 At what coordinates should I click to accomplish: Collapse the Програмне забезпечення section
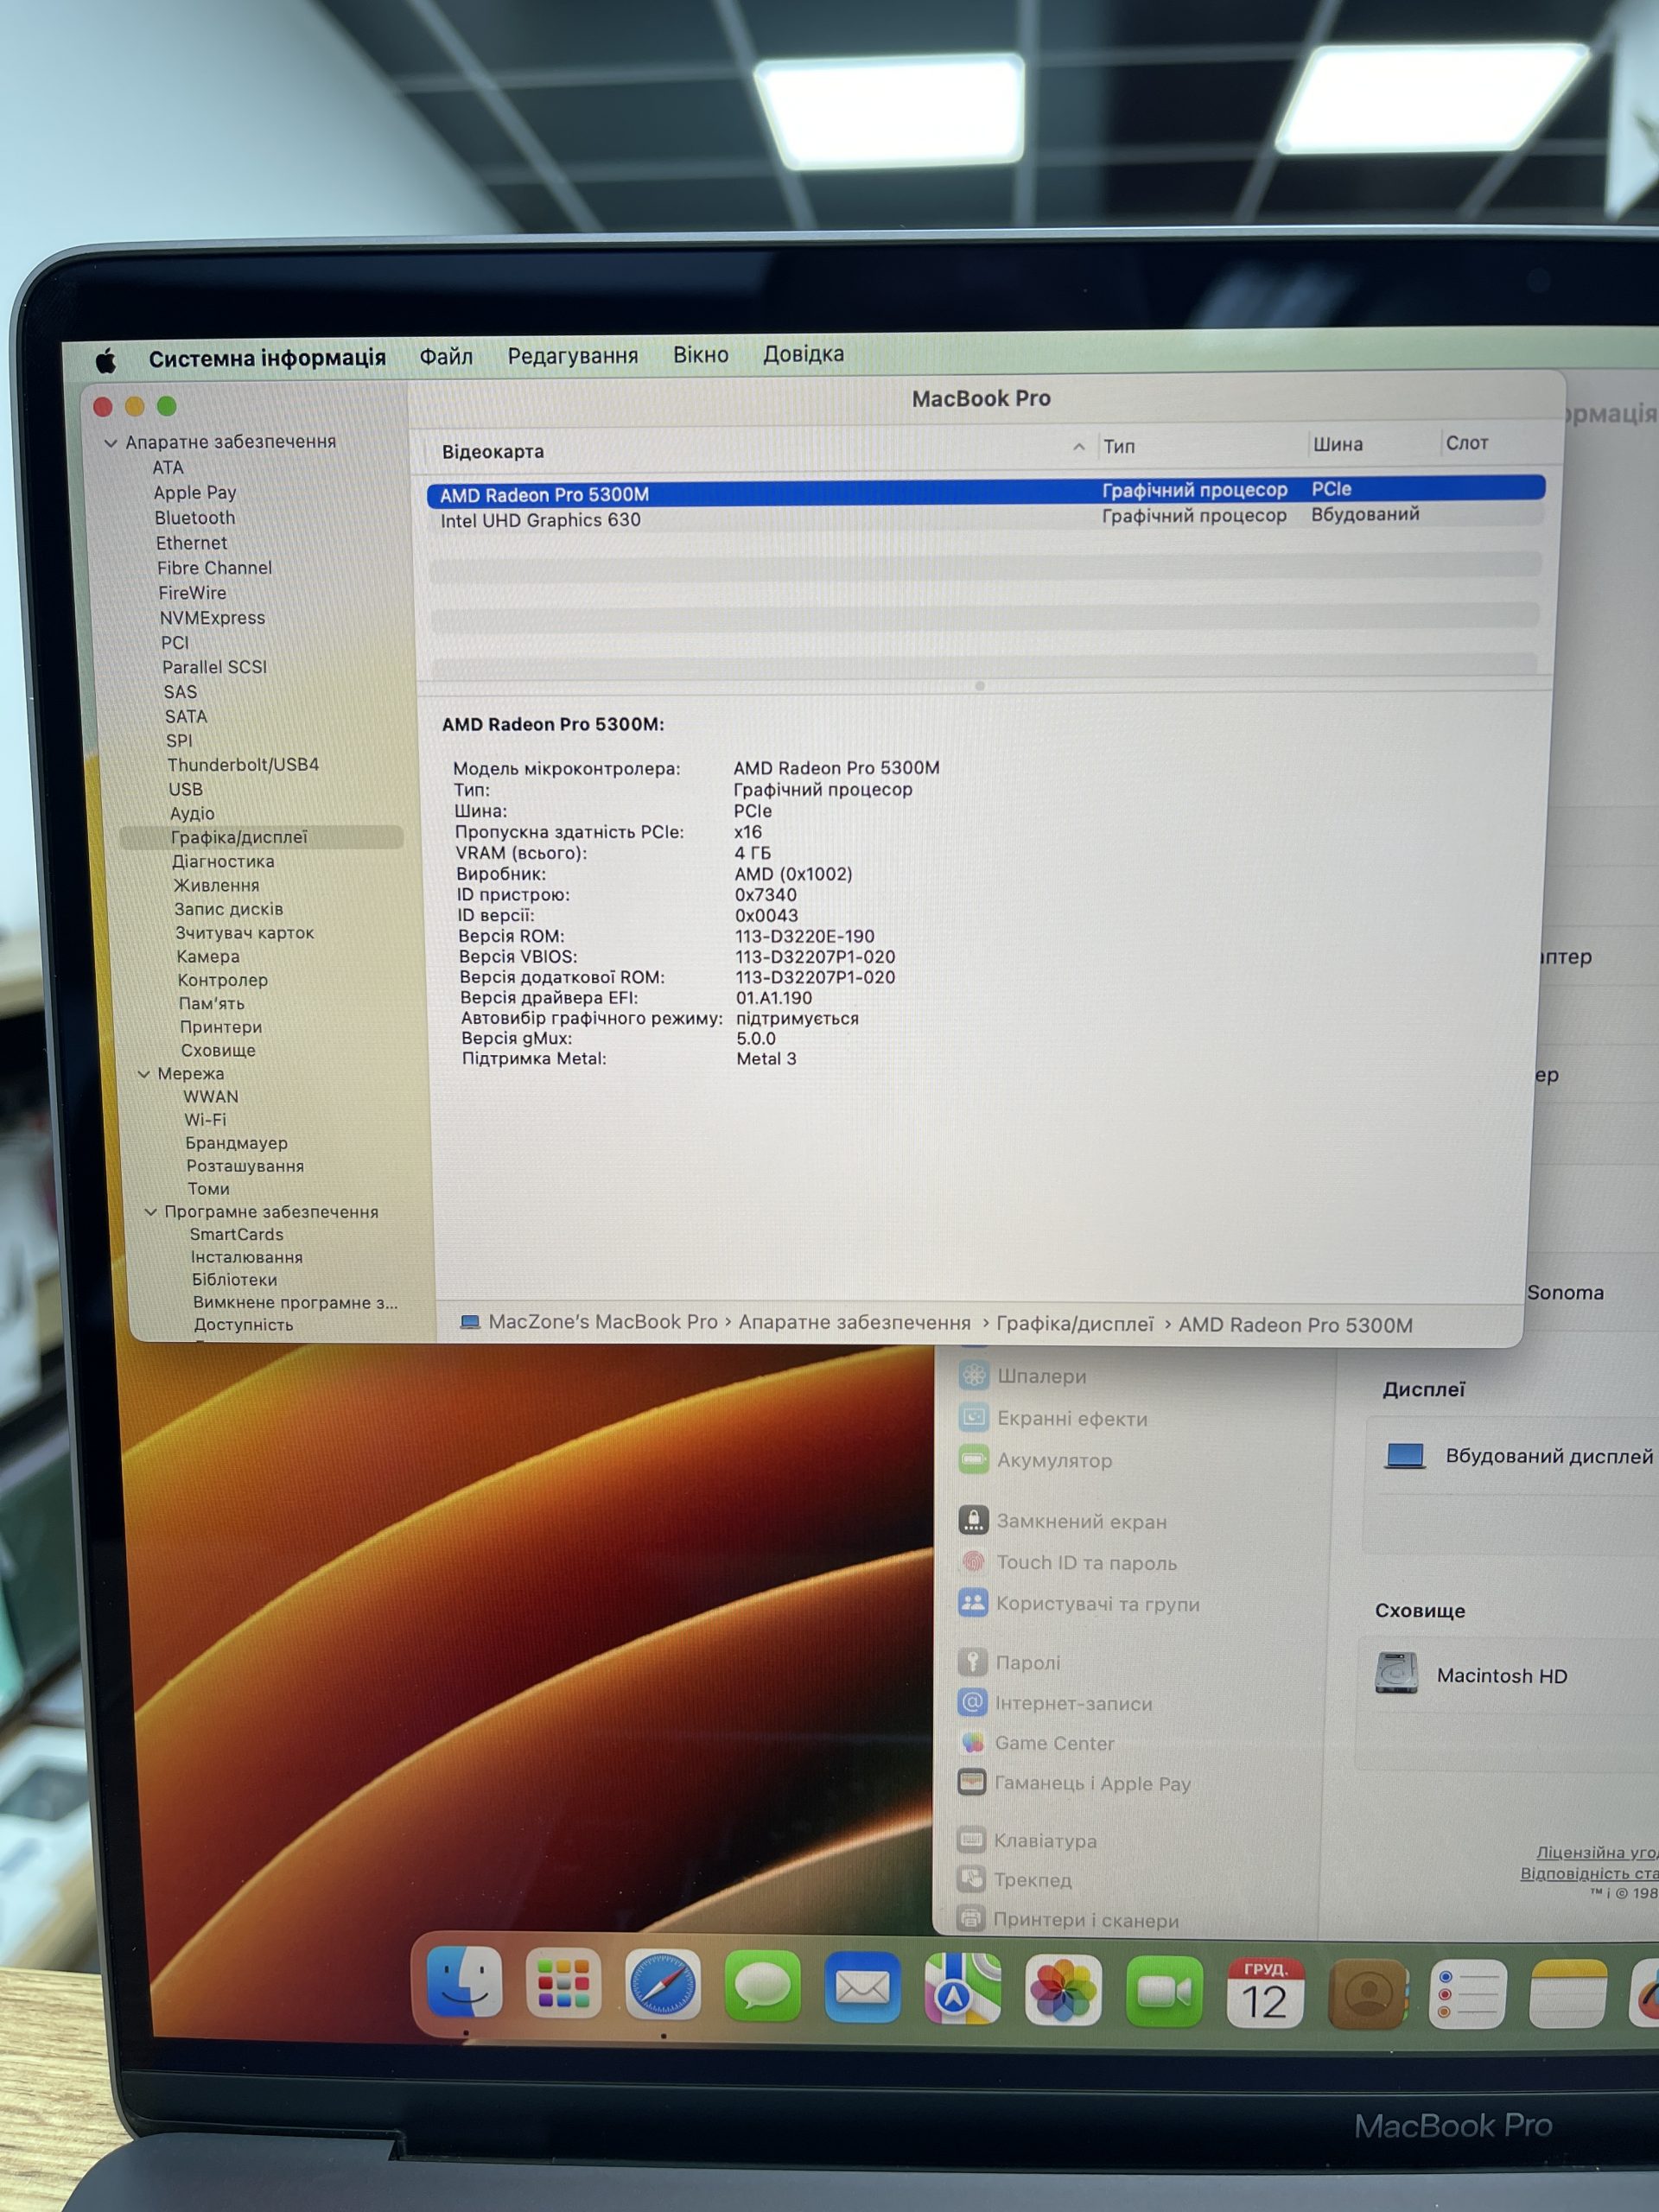tap(151, 1212)
